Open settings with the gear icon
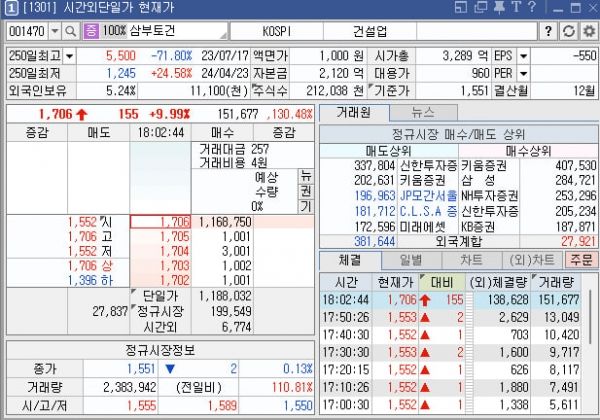 coord(589,31)
